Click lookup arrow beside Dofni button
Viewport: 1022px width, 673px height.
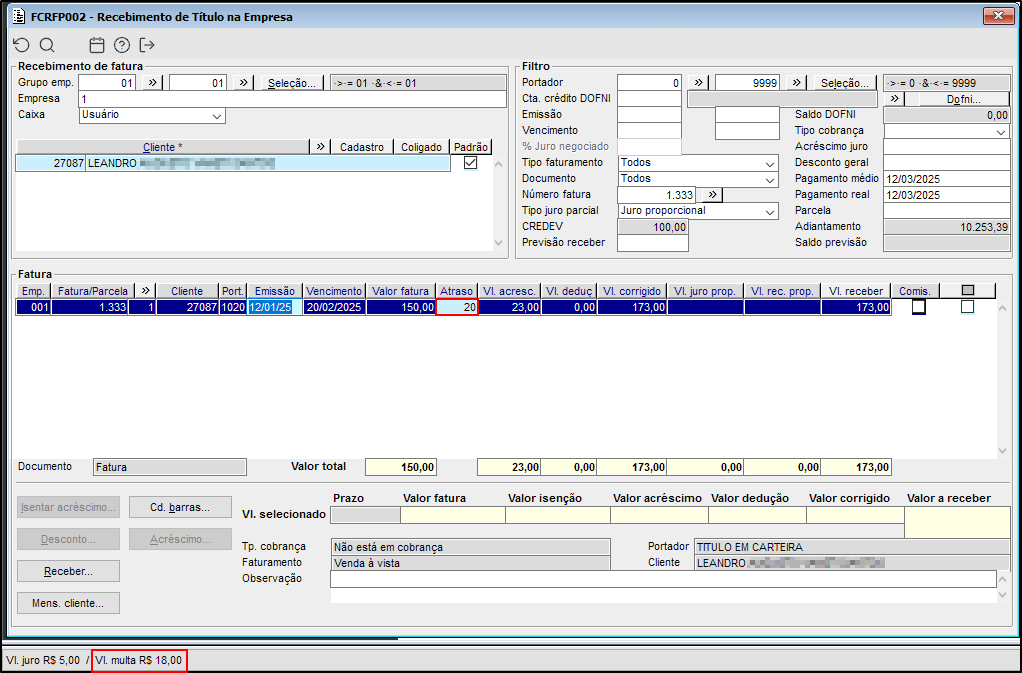coord(894,99)
